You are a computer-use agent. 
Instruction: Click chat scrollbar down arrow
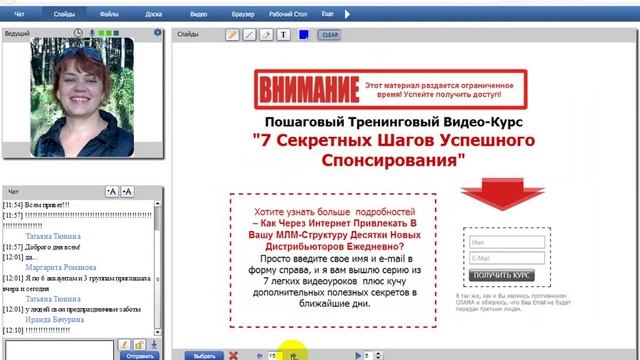158,332
